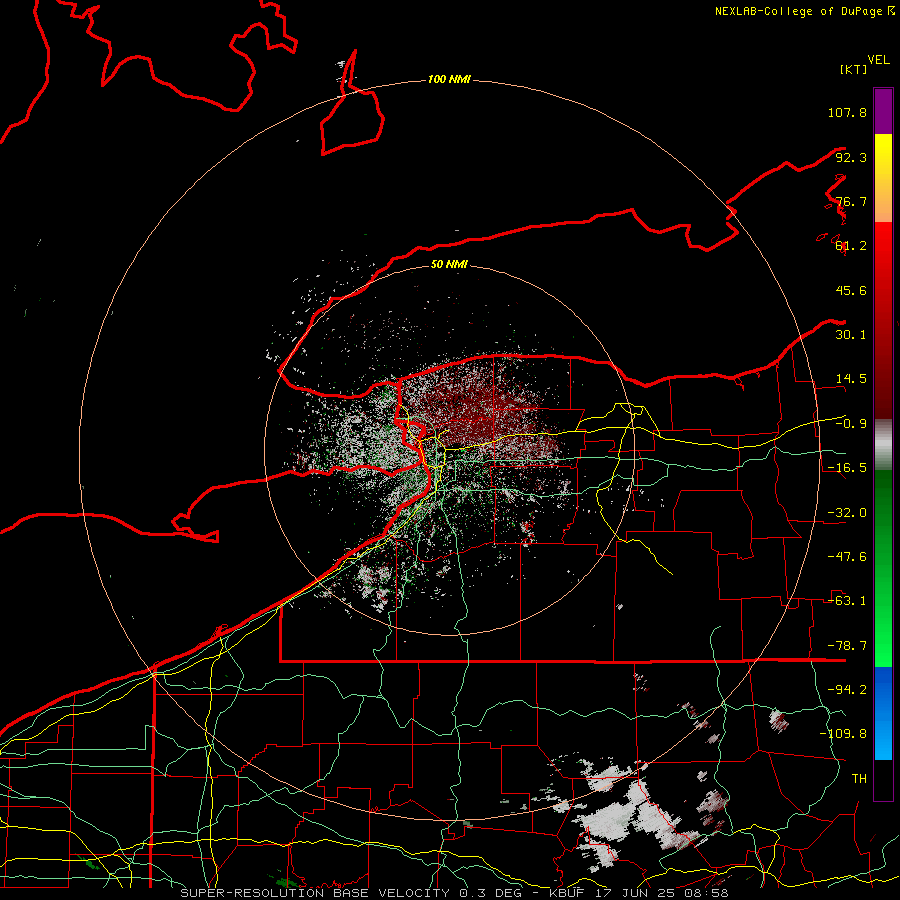The width and height of the screenshot is (900, 900).
Task: Select the -47.6 value on velocity scale
Action: click(x=847, y=557)
